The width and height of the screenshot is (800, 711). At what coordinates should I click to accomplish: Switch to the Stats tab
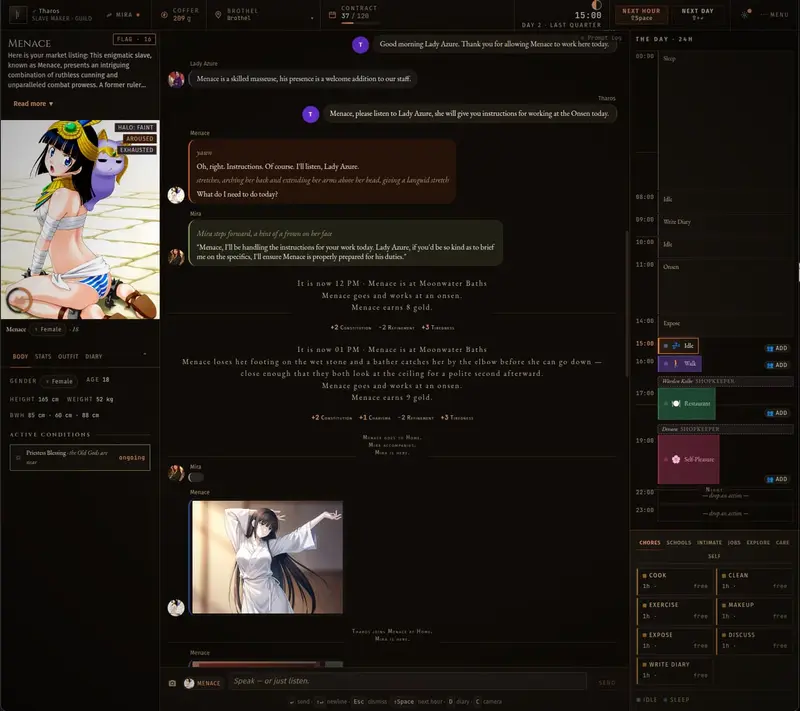[x=43, y=357]
